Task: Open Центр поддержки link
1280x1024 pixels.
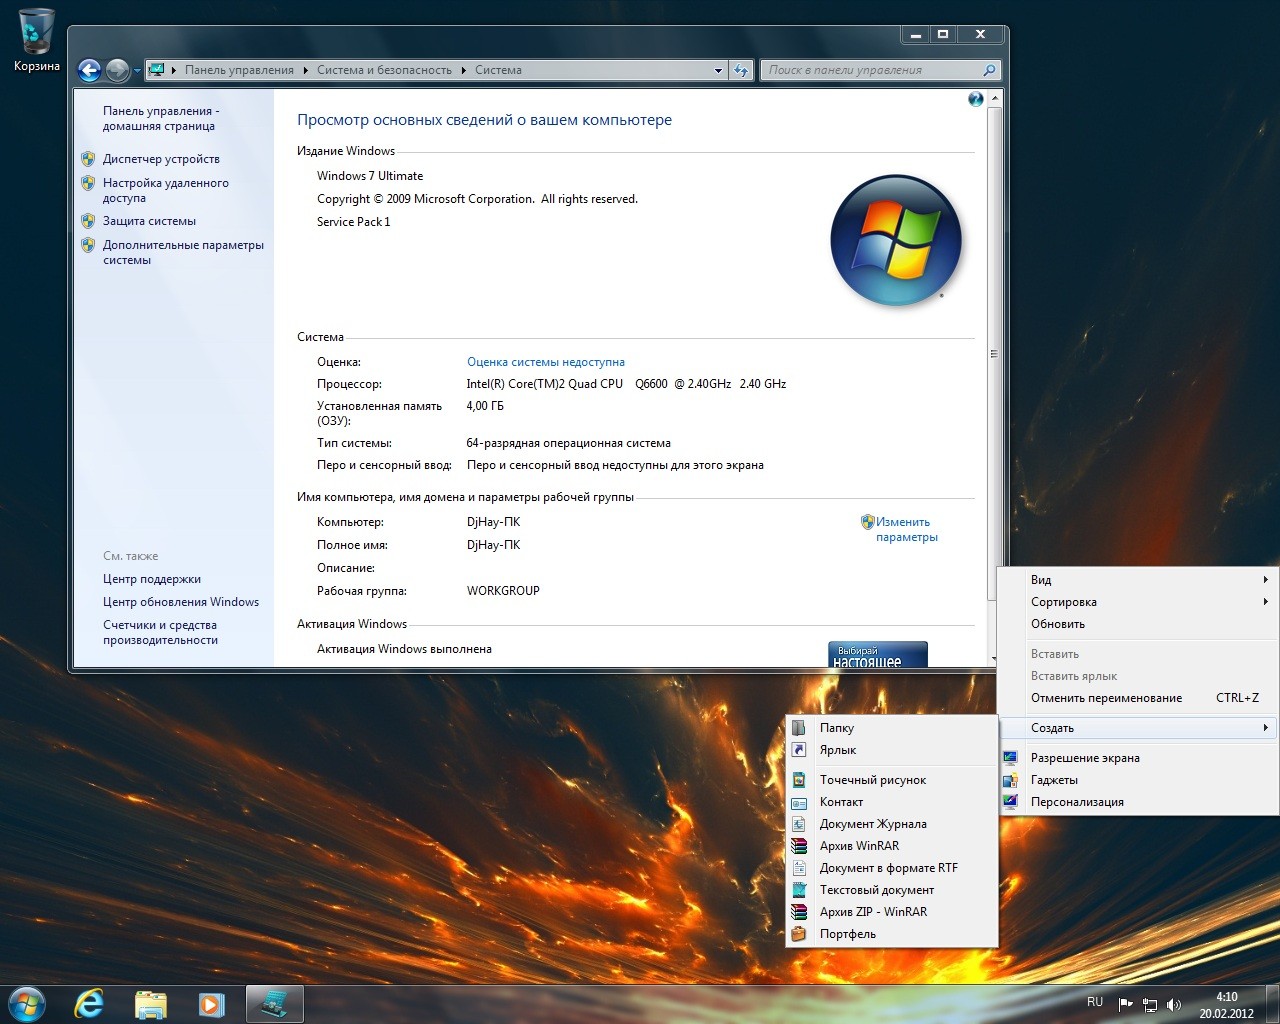Action: [152, 579]
